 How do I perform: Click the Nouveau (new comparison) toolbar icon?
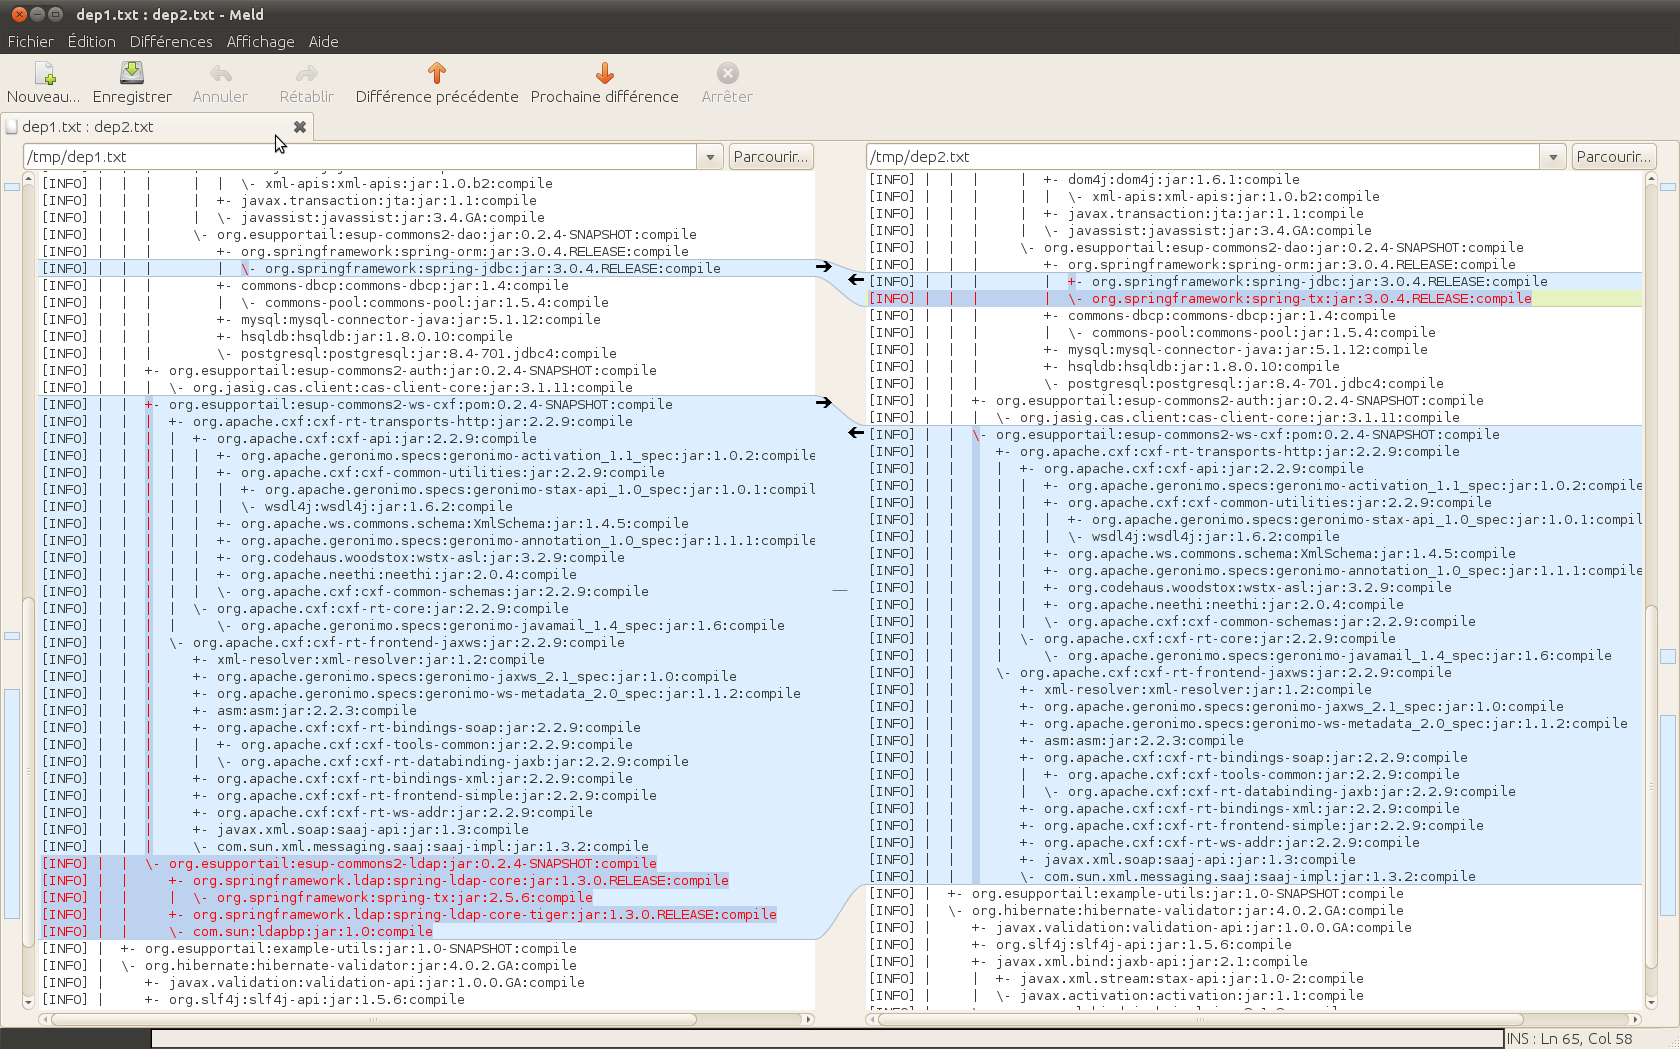43,74
